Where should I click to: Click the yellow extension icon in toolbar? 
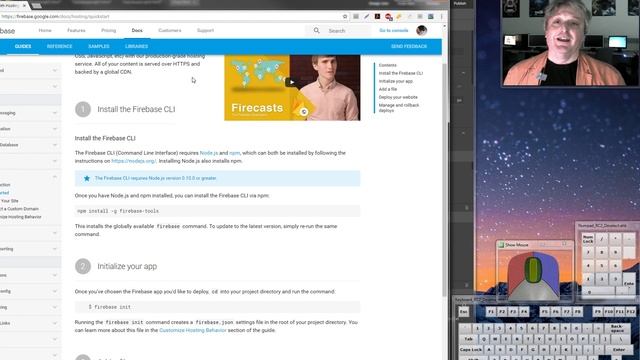pyautogui.click(x=399, y=16)
